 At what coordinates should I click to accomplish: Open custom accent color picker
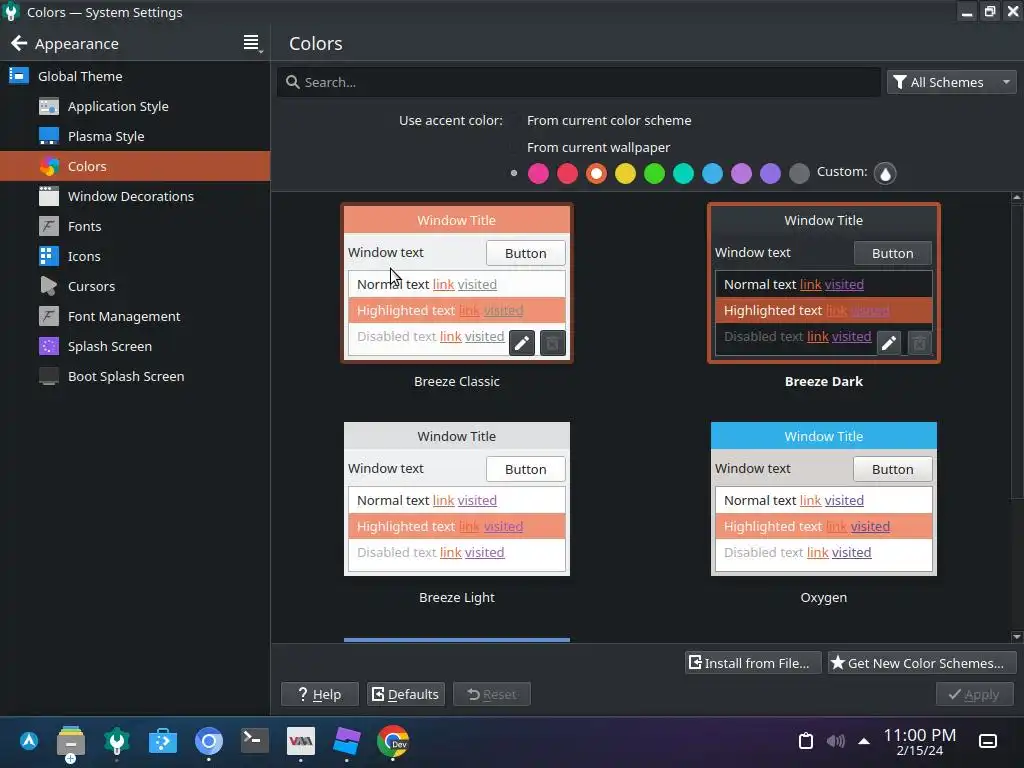point(885,173)
